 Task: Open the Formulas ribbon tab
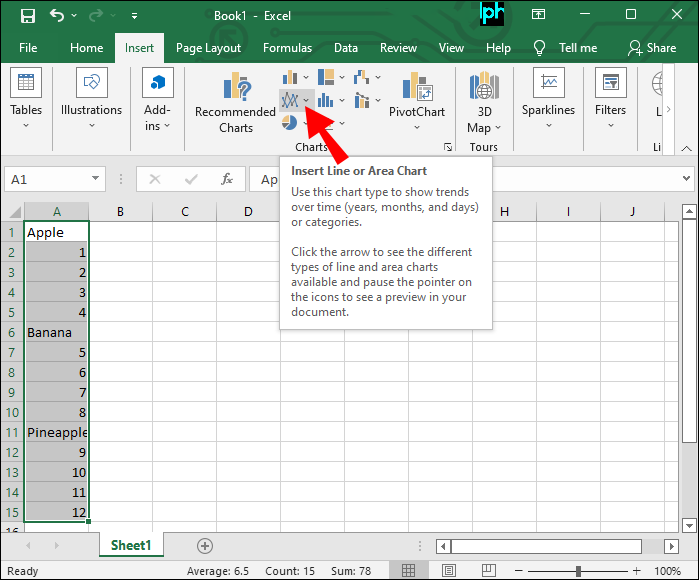point(287,47)
